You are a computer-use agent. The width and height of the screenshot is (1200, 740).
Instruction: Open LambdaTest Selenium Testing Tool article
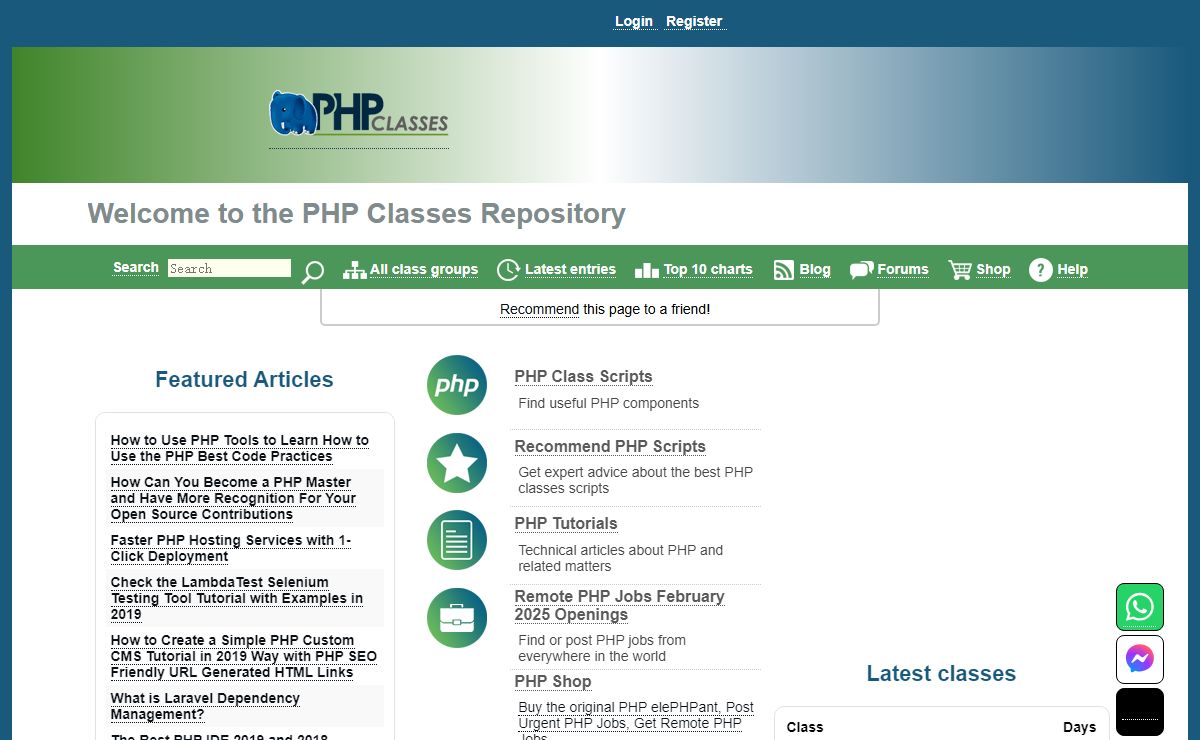[237, 598]
